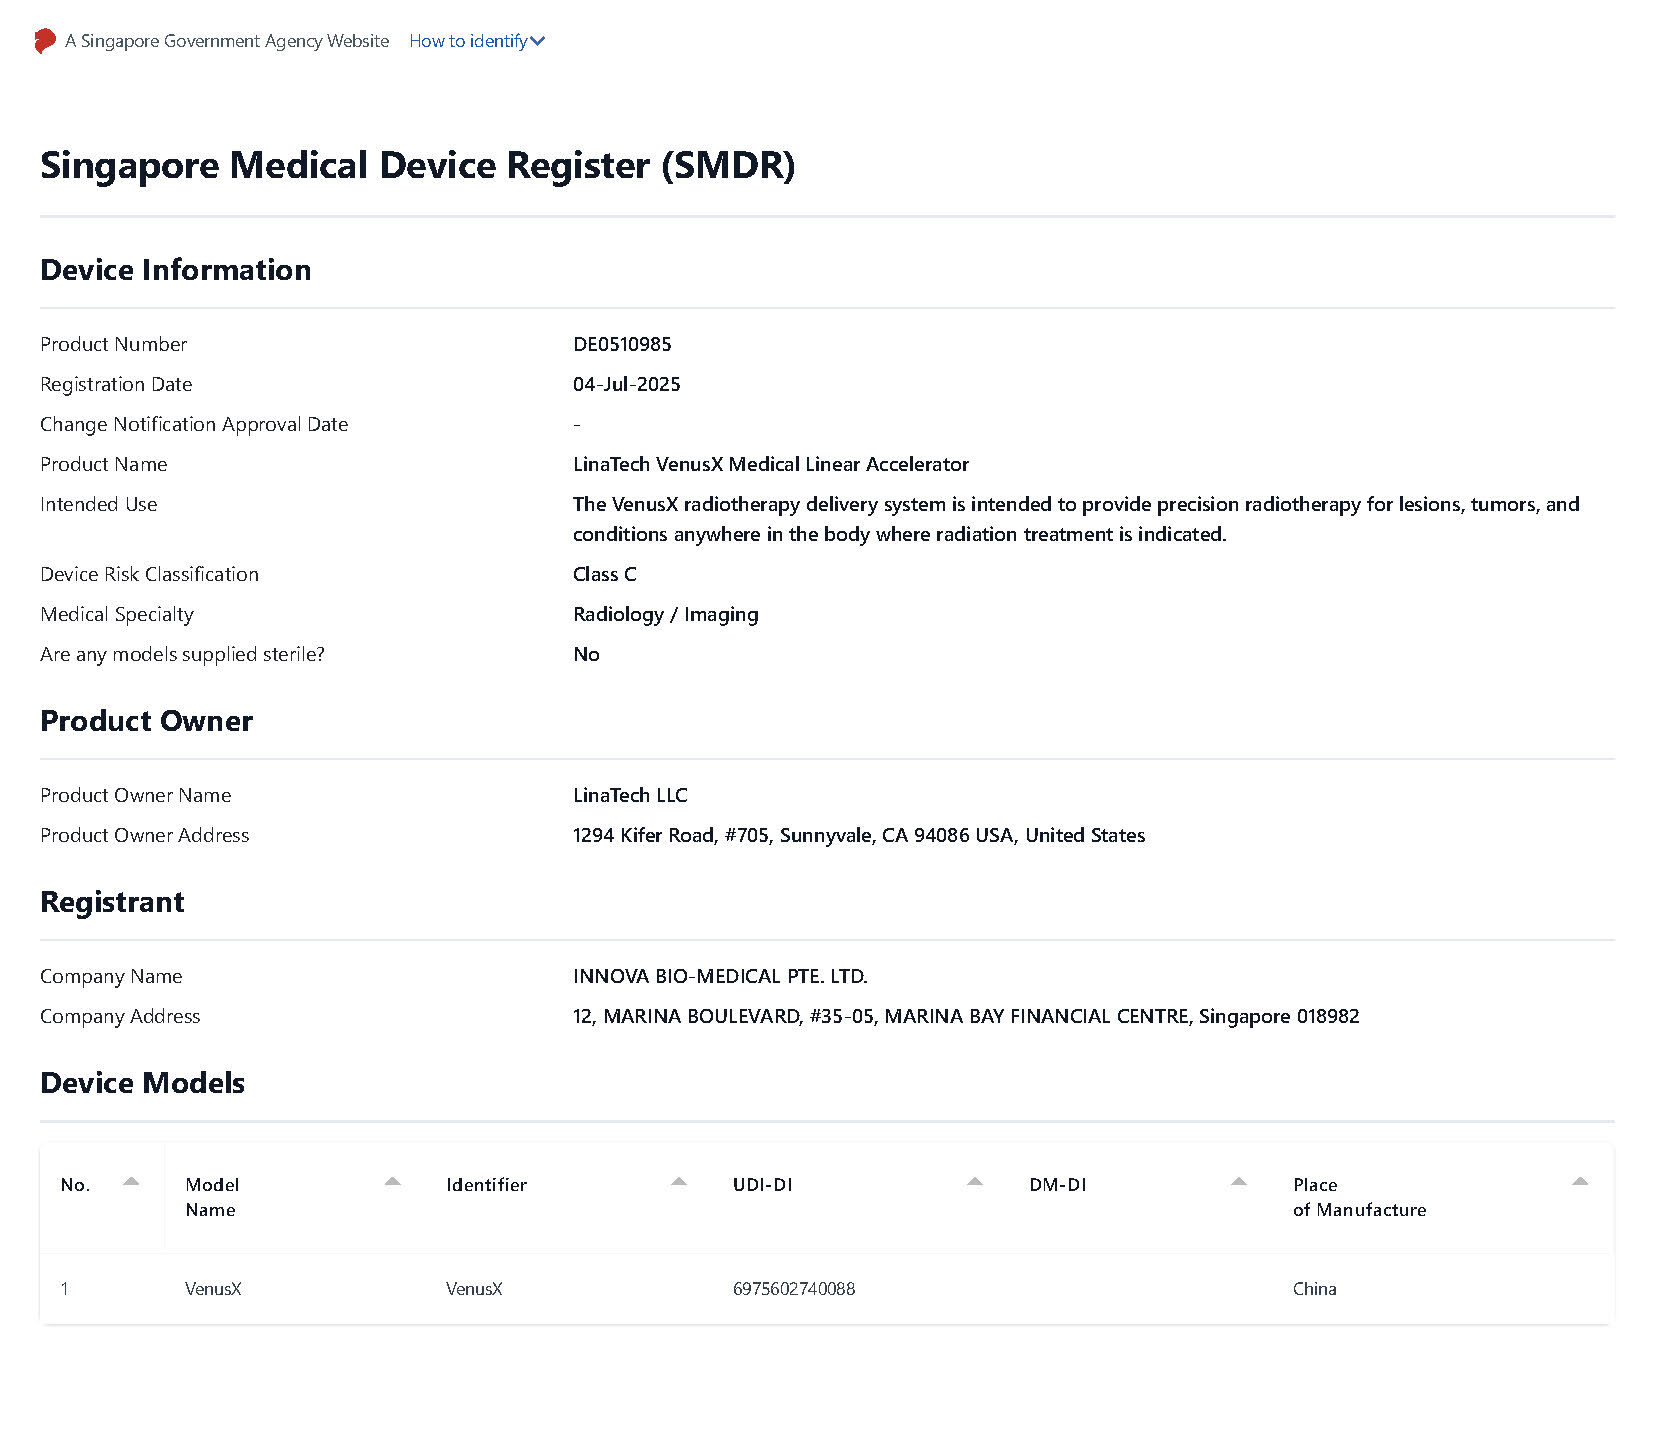
Task: Click the Singapore Medical Device Register heading
Action: (x=418, y=165)
